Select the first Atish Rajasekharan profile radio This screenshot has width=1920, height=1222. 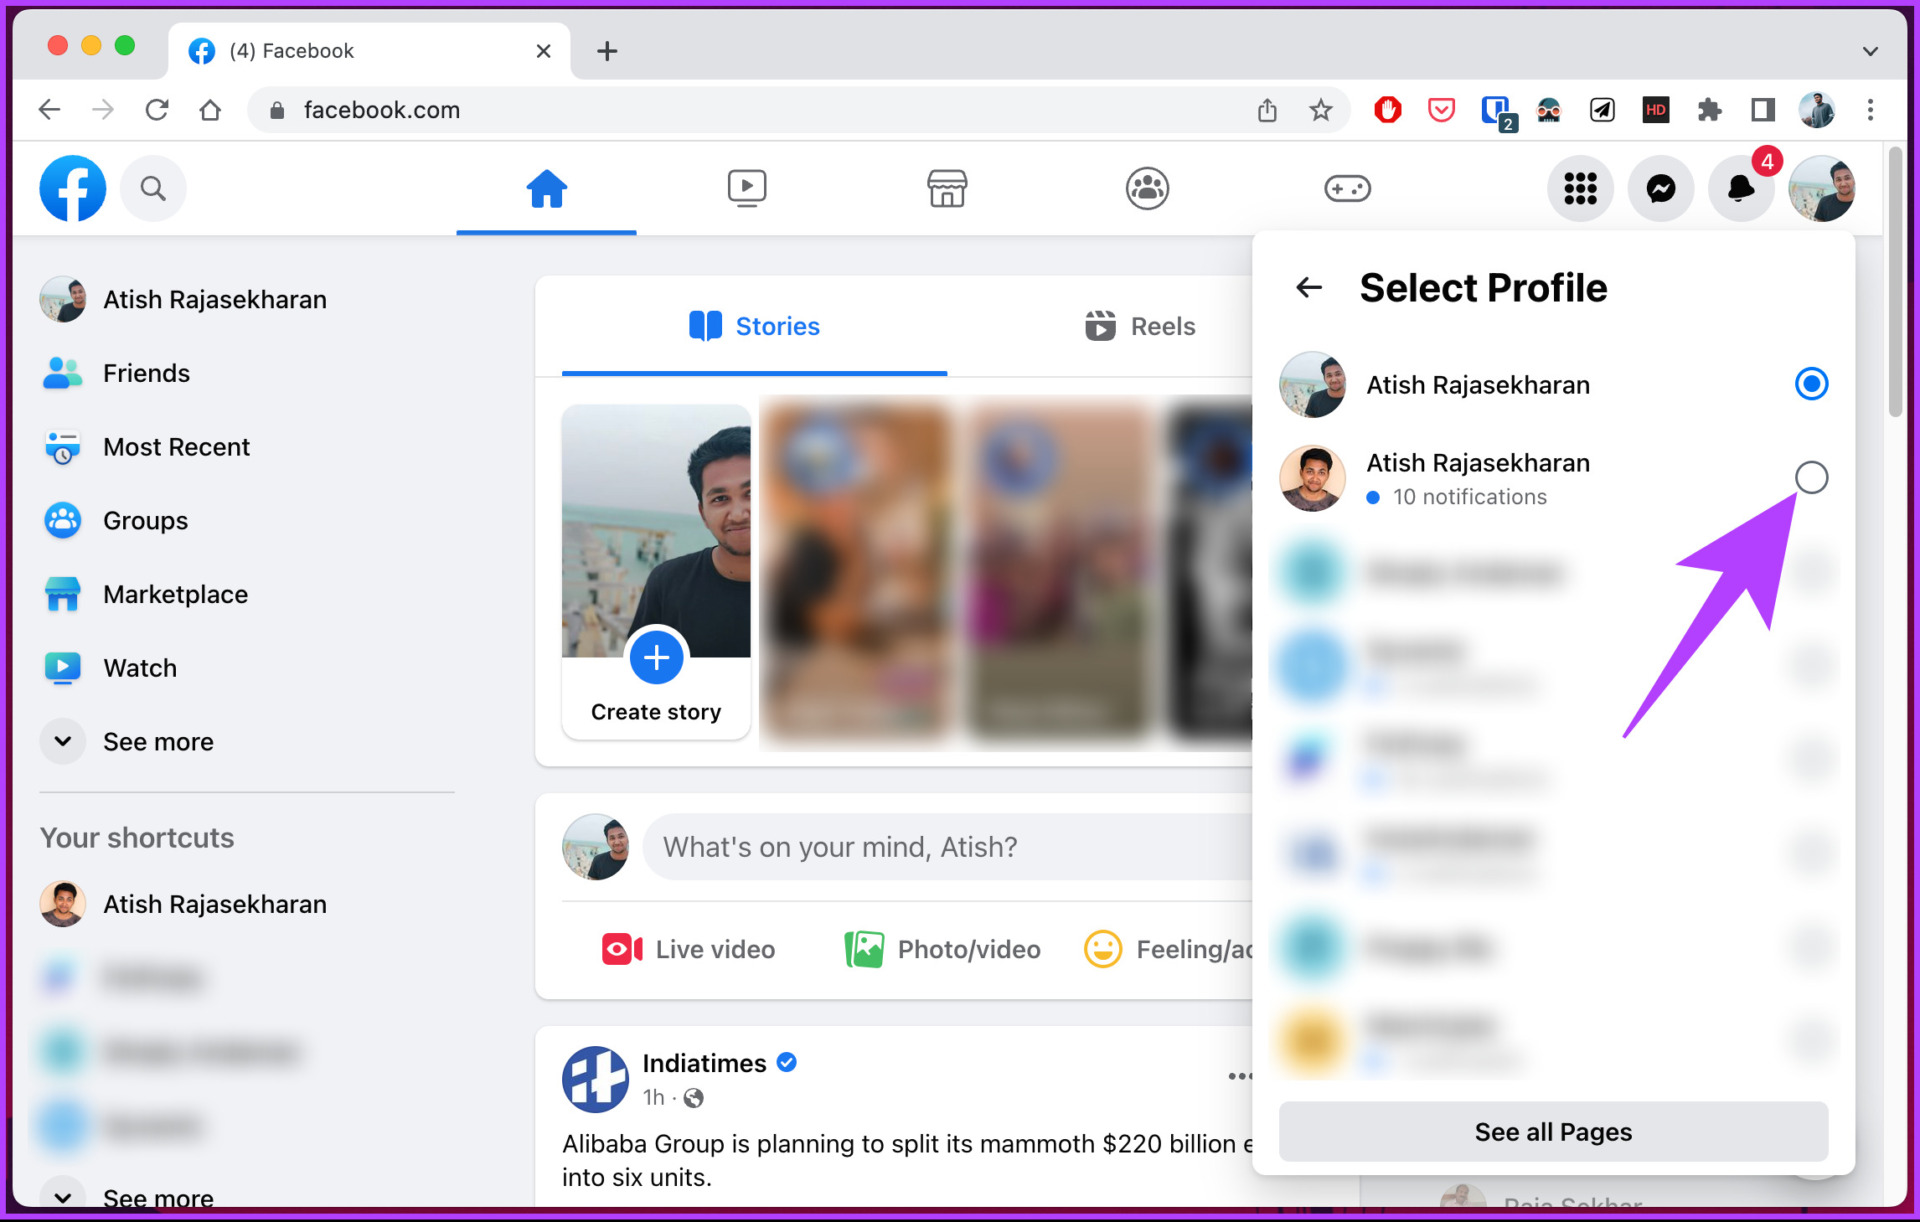coord(1811,384)
